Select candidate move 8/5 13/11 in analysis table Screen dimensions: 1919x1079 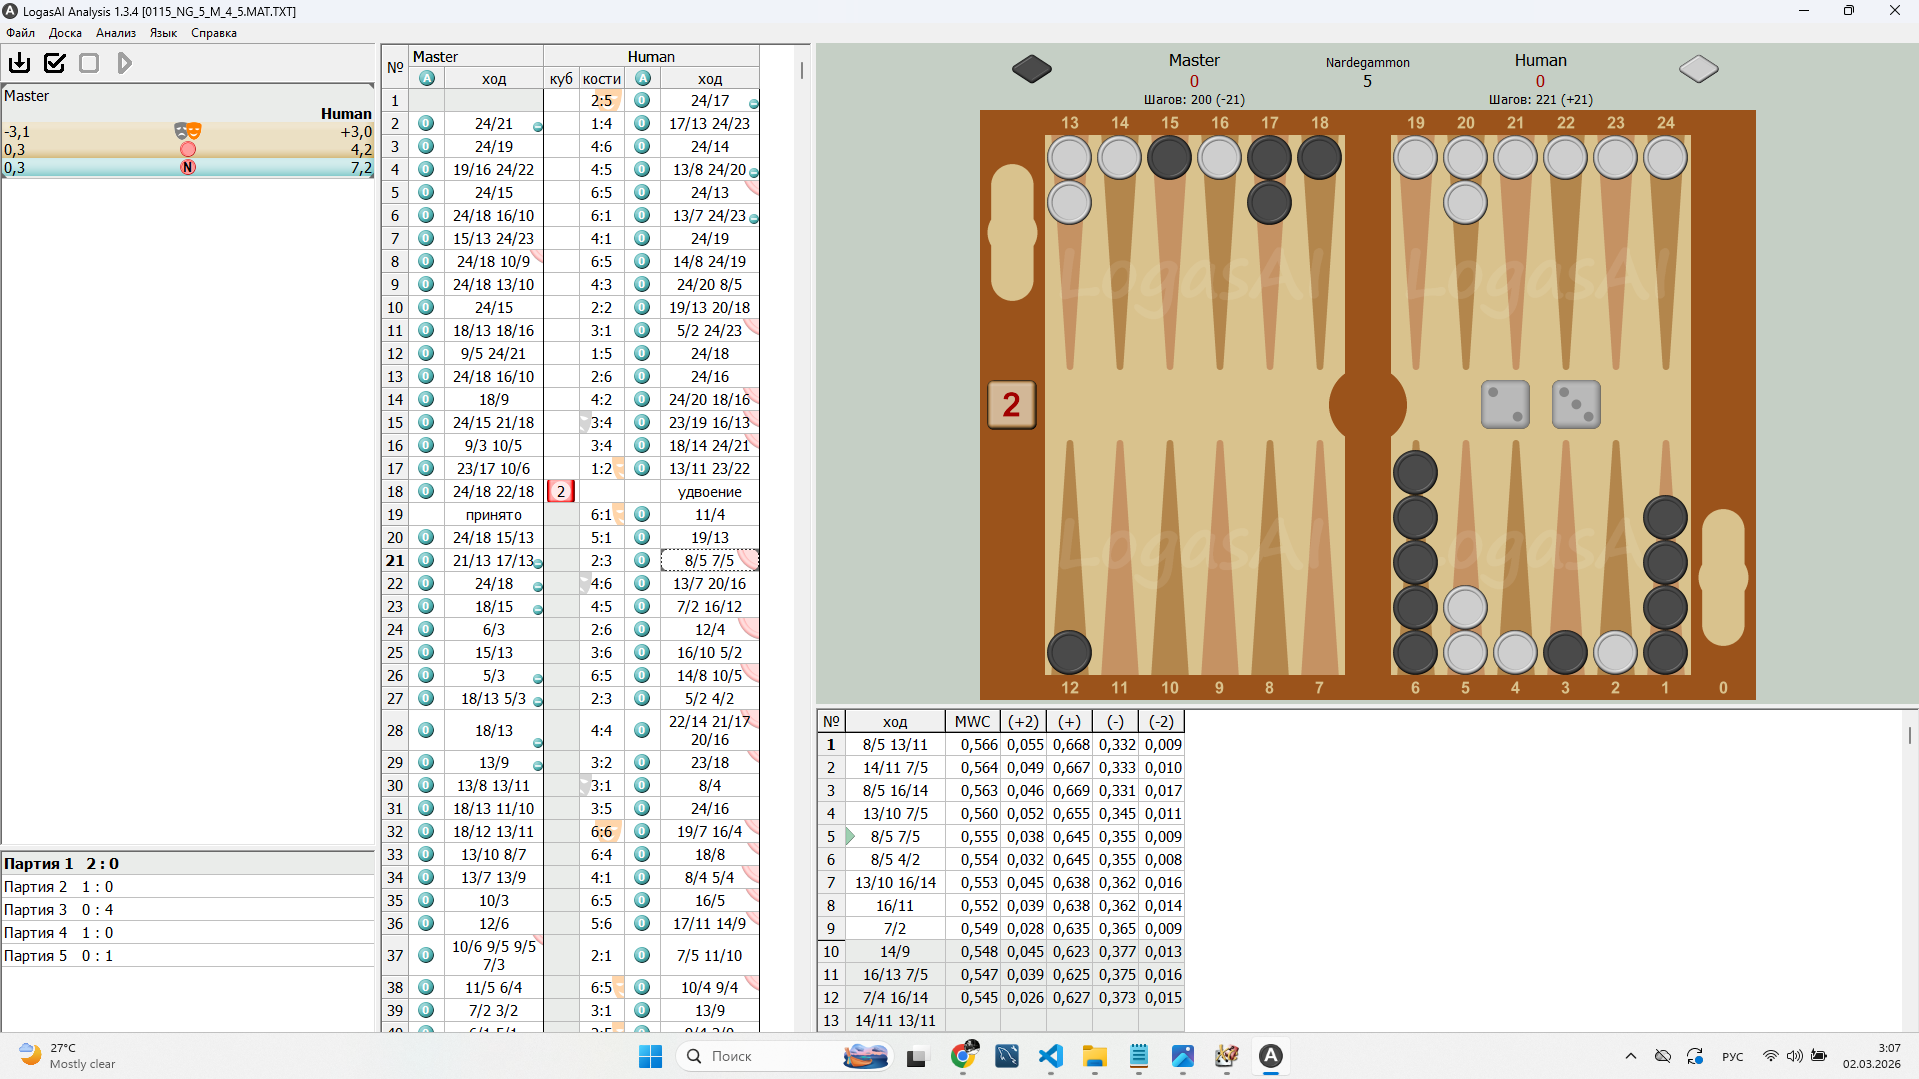895,745
